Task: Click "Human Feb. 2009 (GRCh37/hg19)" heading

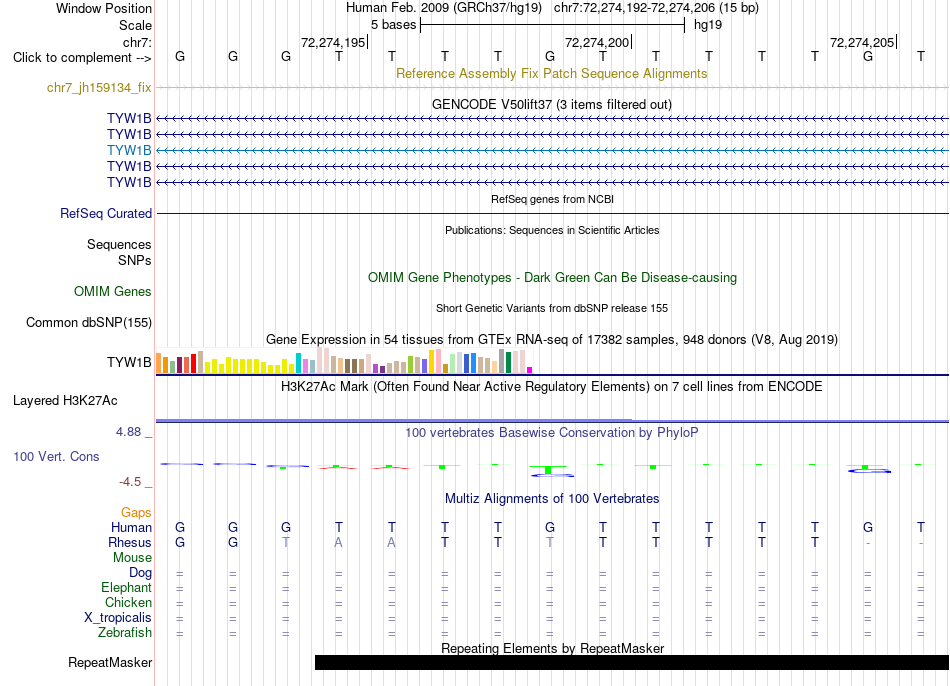Action: point(444,8)
